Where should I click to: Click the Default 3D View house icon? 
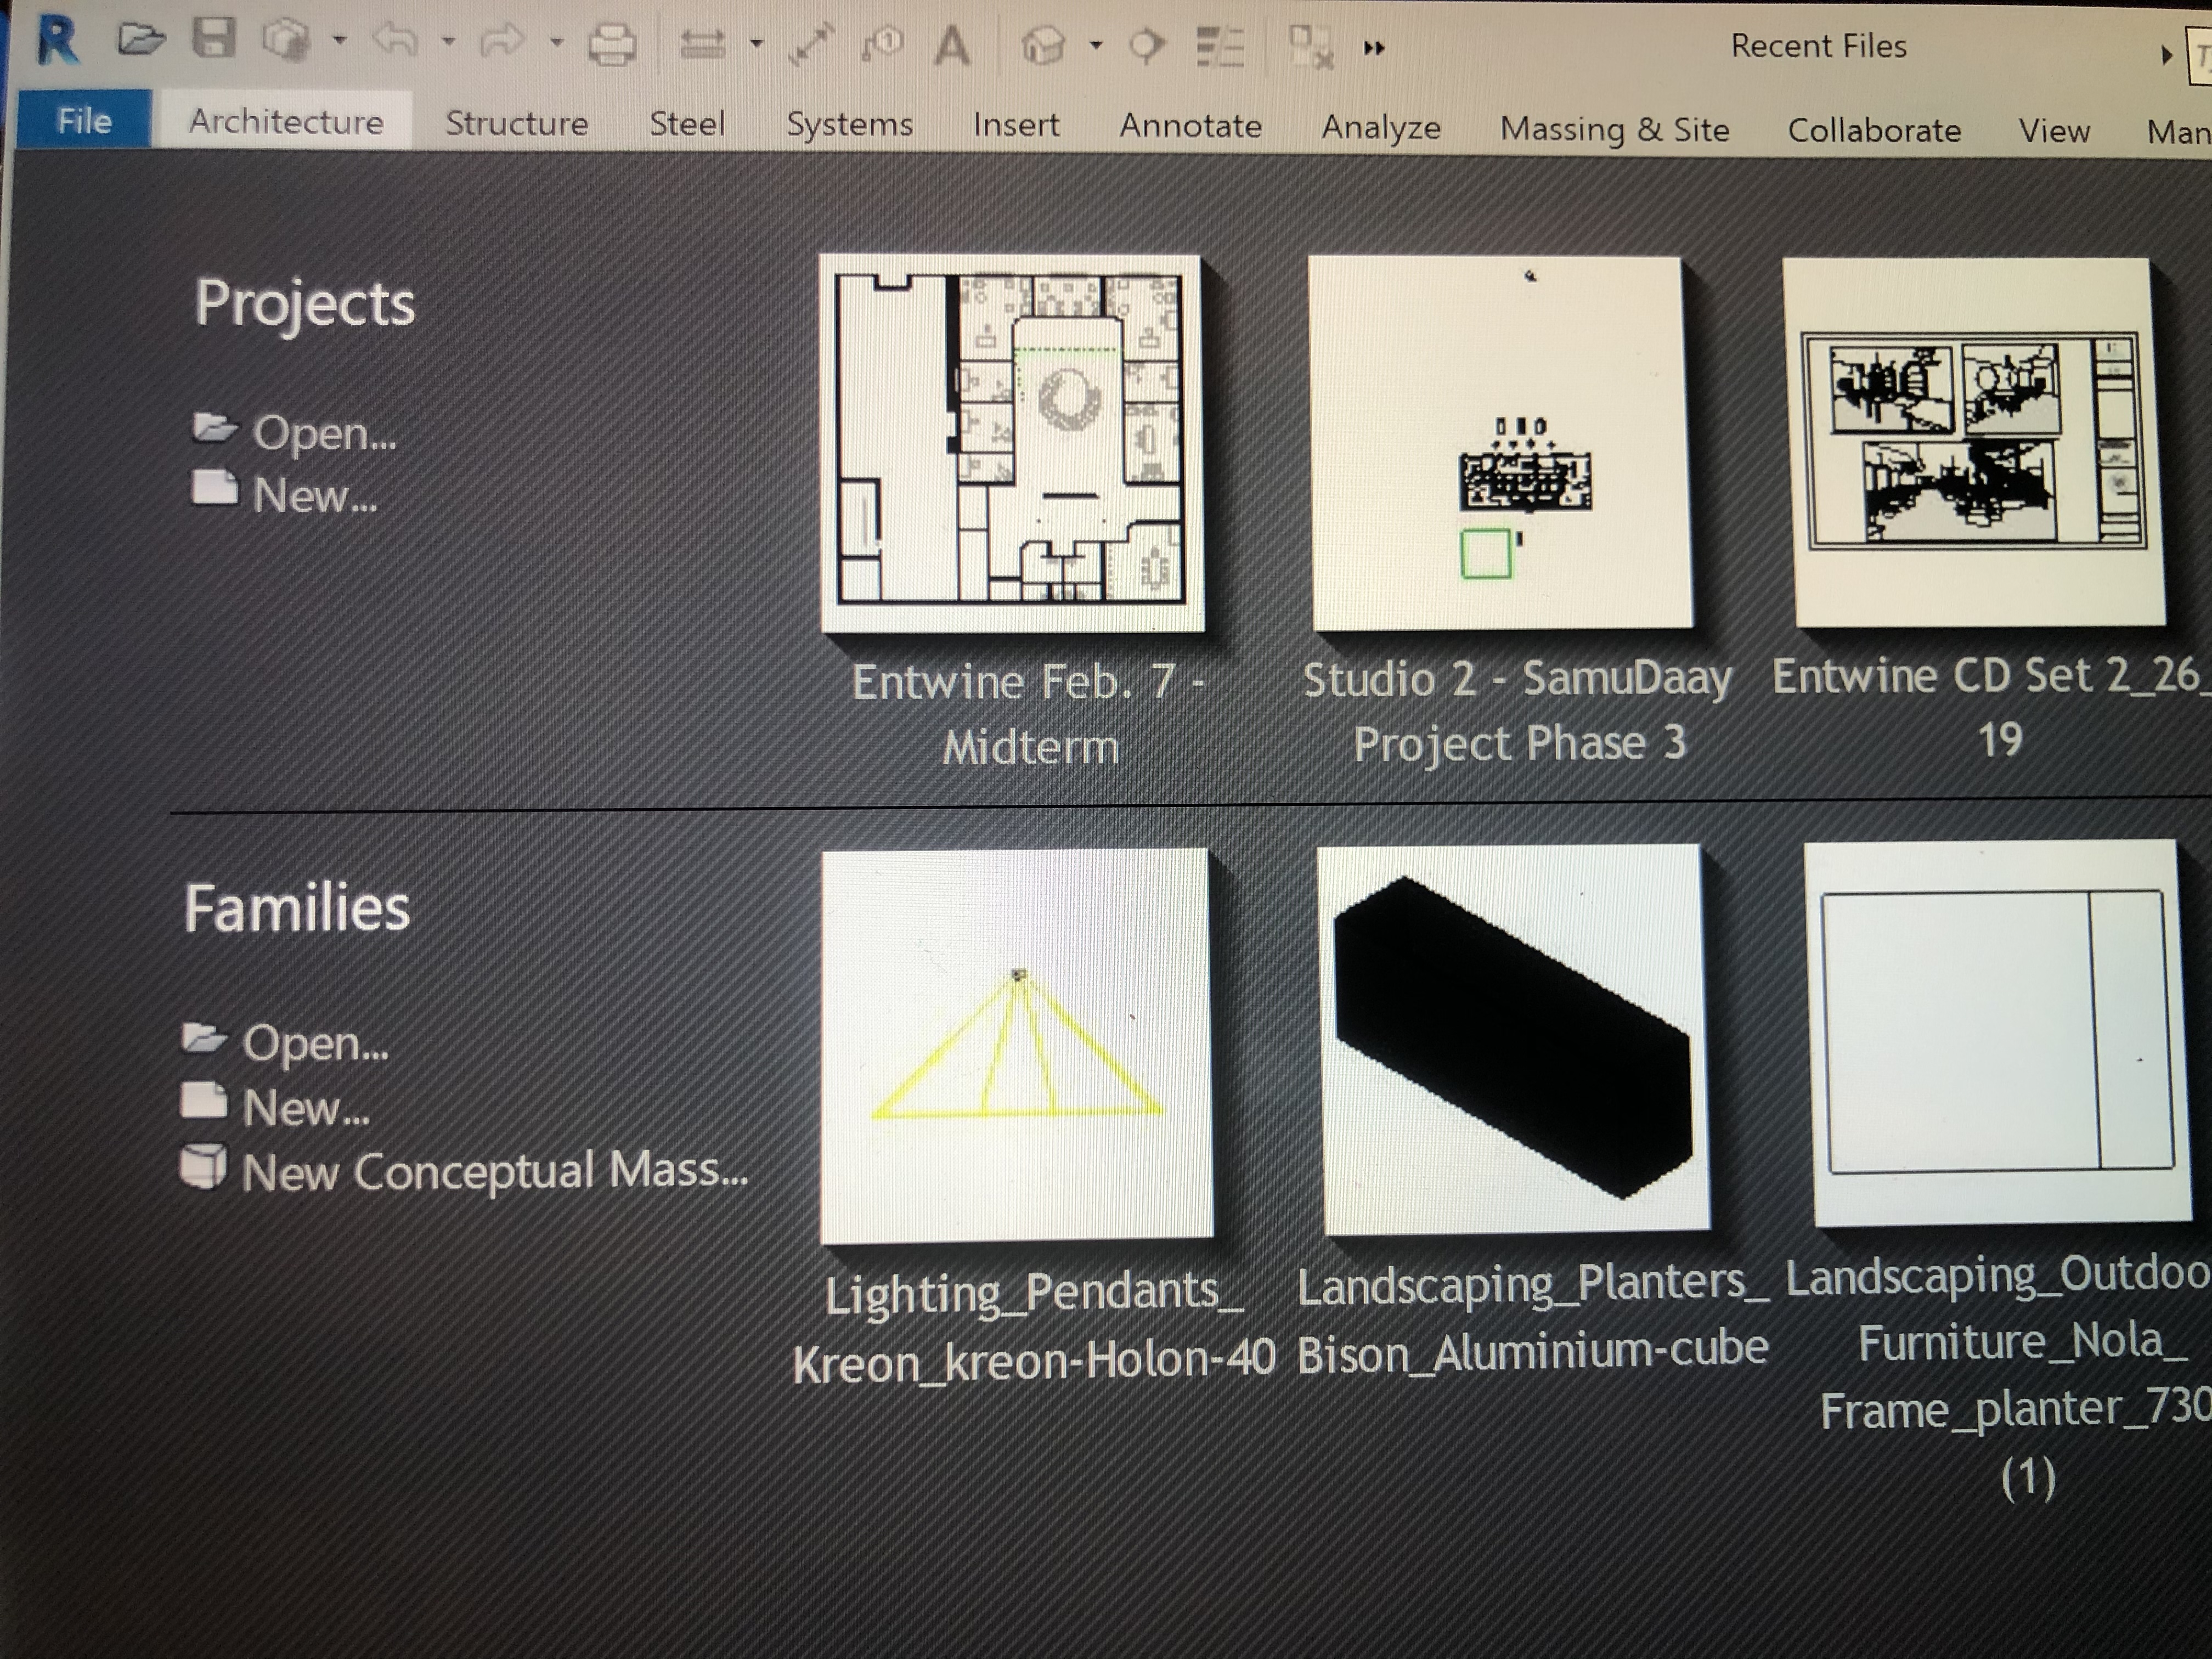click(x=1043, y=46)
